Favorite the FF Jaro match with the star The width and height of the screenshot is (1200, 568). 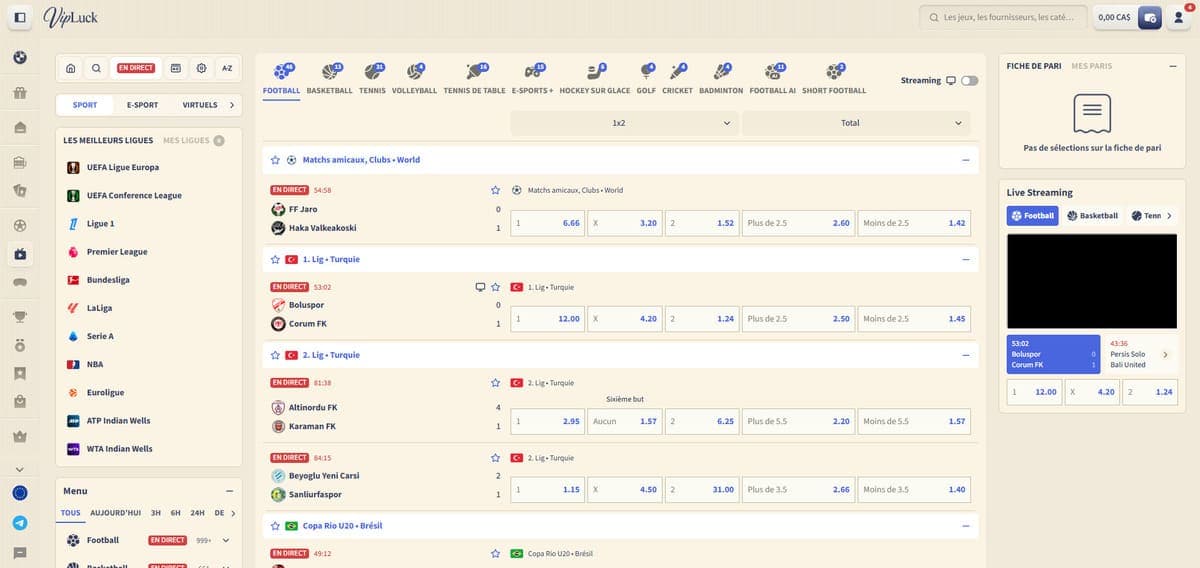495,190
